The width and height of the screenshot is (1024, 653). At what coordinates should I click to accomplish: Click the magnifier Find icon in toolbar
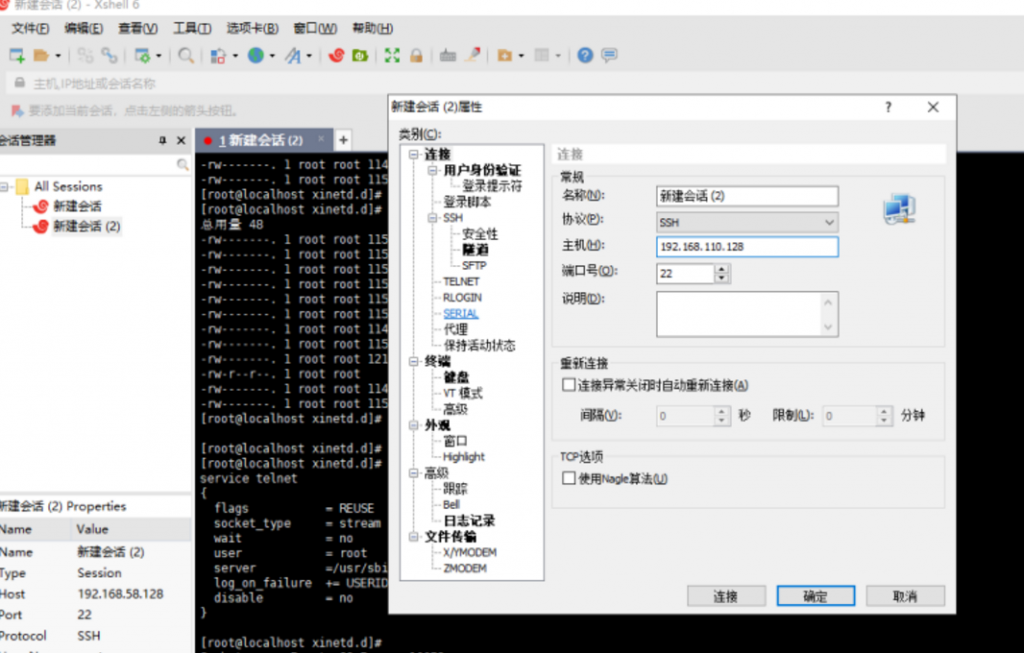(x=186, y=56)
